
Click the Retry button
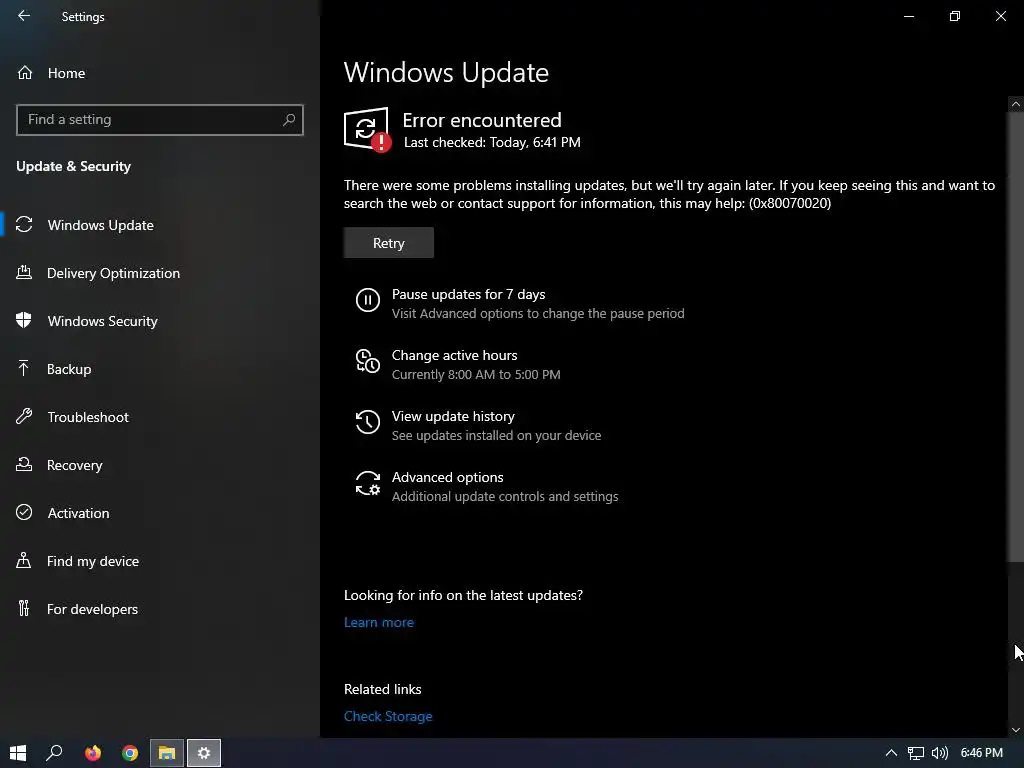[x=389, y=242]
